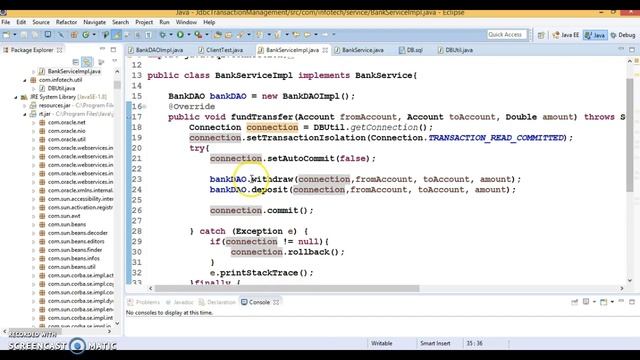
Task: Click the Open Perspective icon
Action: coord(541,36)
